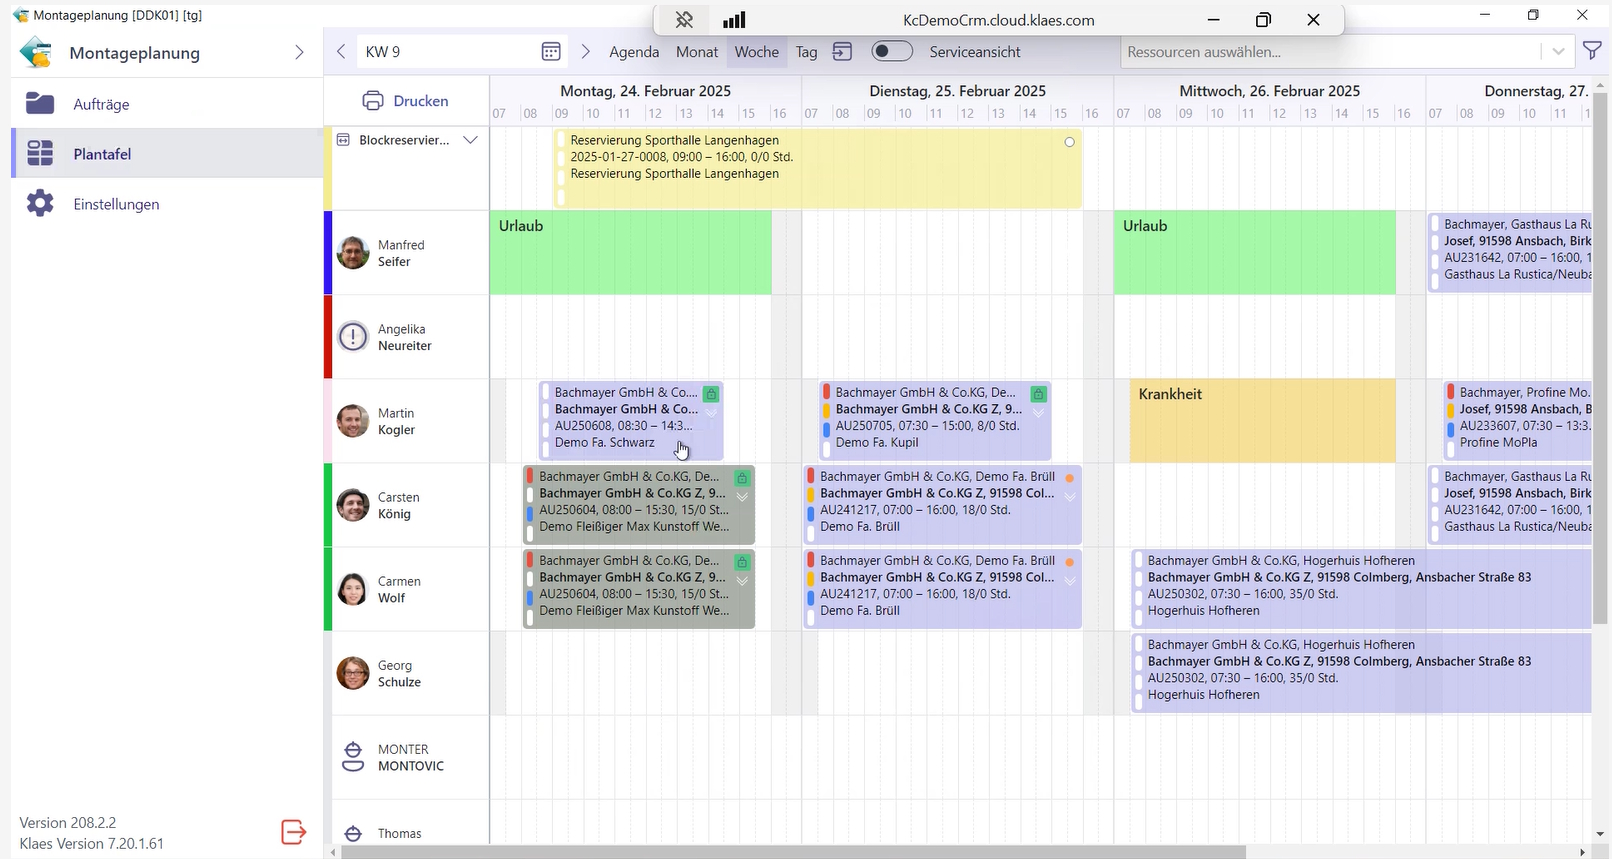Expand the Montageplanung sidebar chevron

tap(299, 53)
